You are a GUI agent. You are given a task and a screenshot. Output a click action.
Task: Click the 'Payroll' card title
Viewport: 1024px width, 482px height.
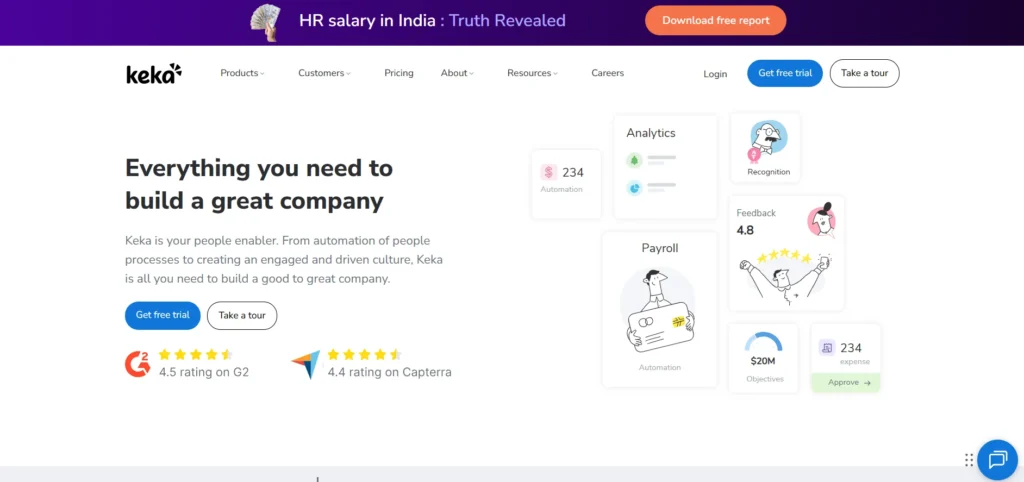pyautogui.click(x=660, y=248)
